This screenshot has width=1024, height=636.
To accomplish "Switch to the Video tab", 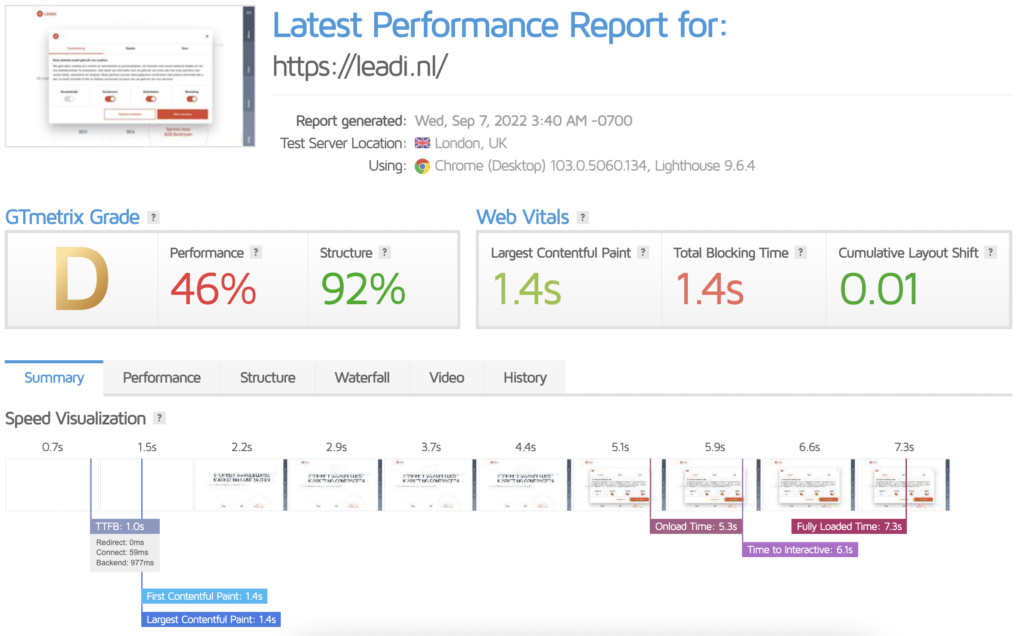I will (x=447, y=377).
